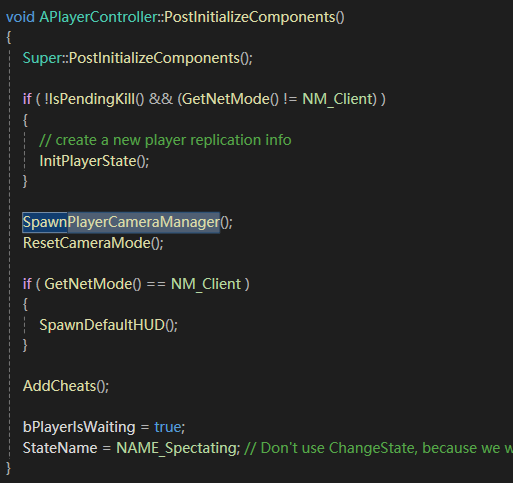Click the void keyword in function signature
The image size is (513, 483).
pyautogui.click(x=20, y=17)
